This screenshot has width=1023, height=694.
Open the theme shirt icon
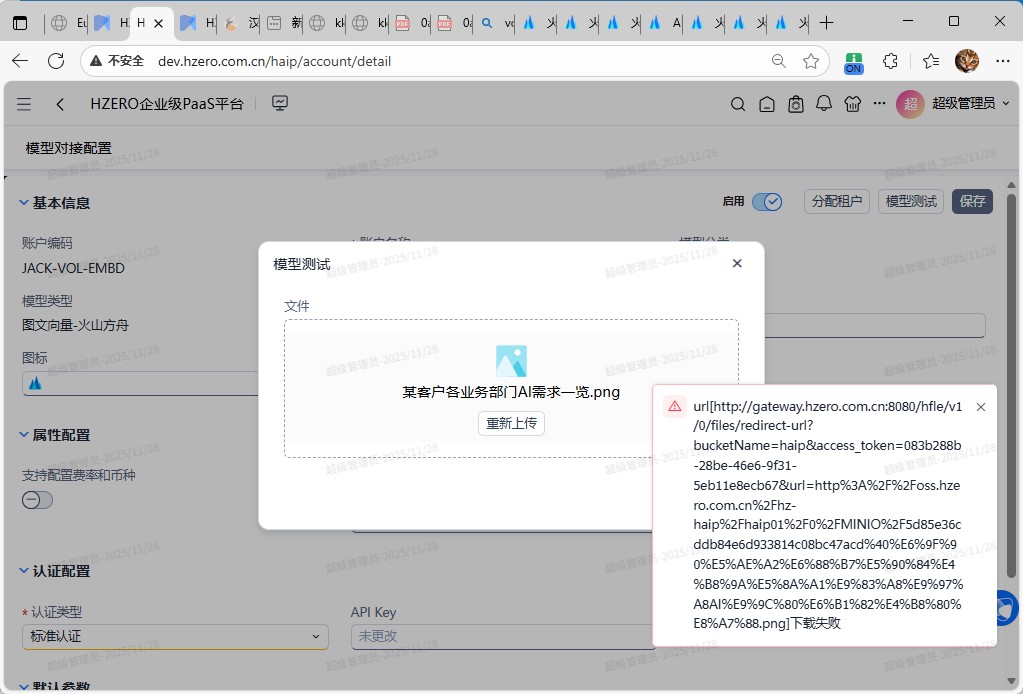(x=852, y=104)
